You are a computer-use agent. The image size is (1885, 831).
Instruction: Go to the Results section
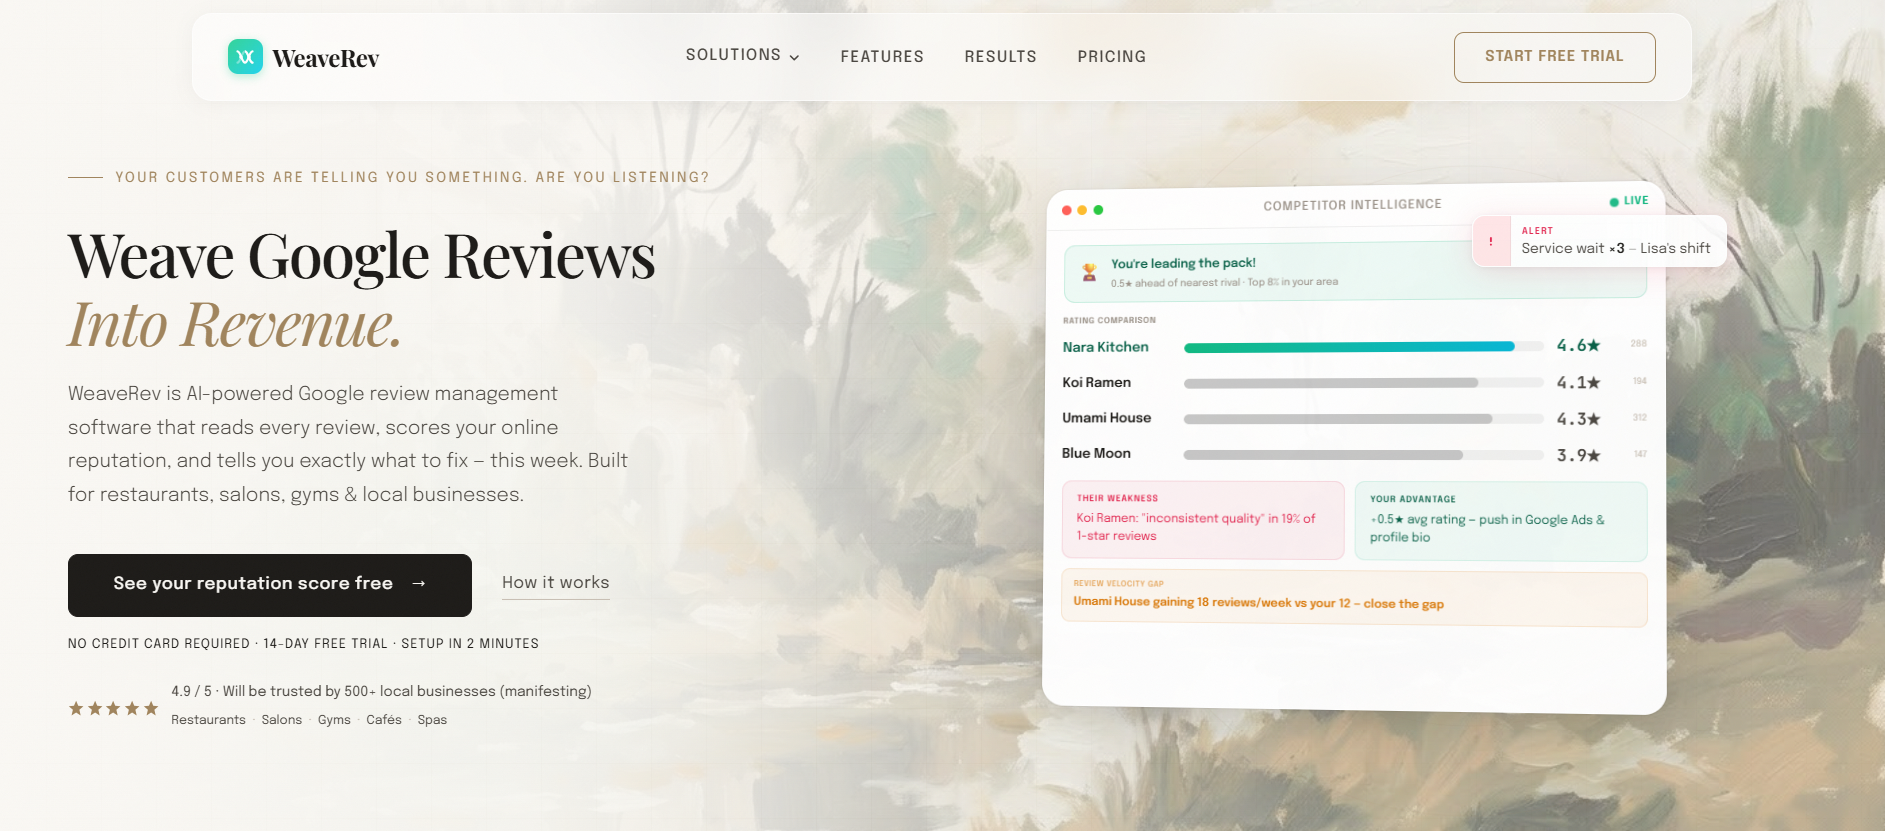click(1000, 57)
